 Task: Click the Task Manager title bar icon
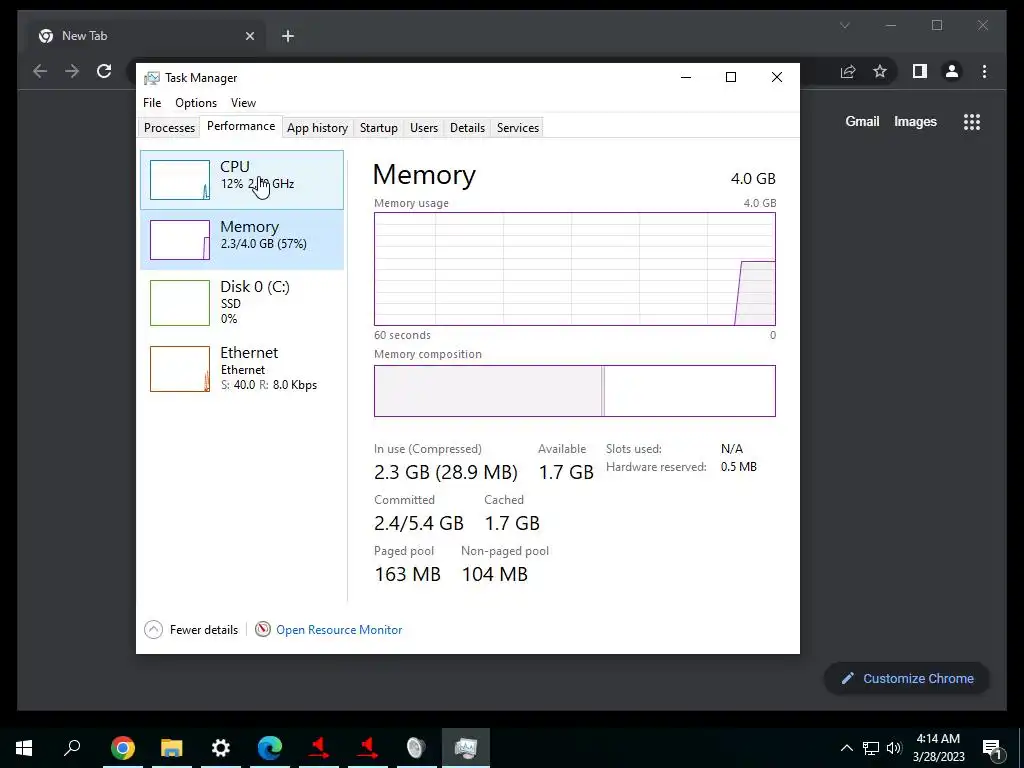coord(152,78)
